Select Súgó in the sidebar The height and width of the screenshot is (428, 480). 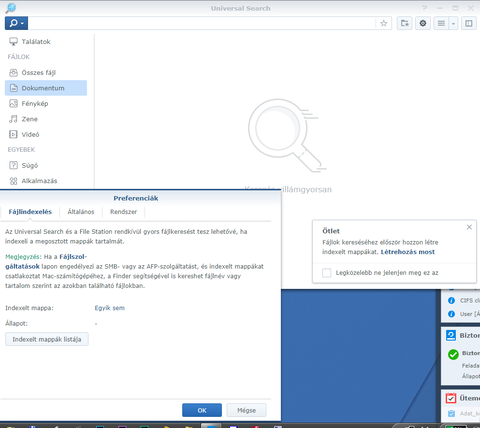pyautogui.click(x=46, y=165)
